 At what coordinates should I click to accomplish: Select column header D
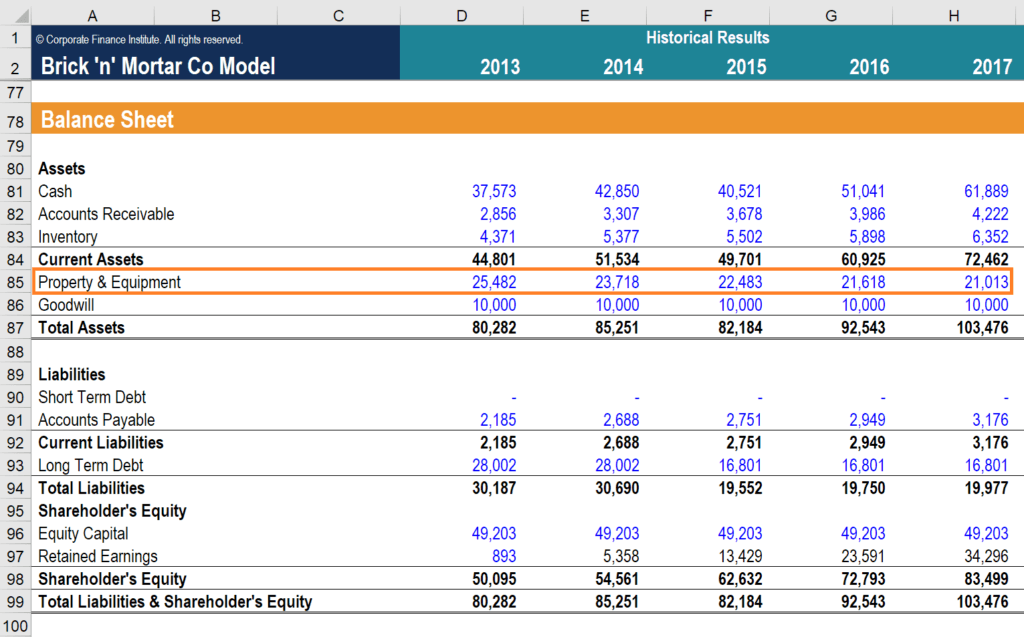click(x=461, y=16)
